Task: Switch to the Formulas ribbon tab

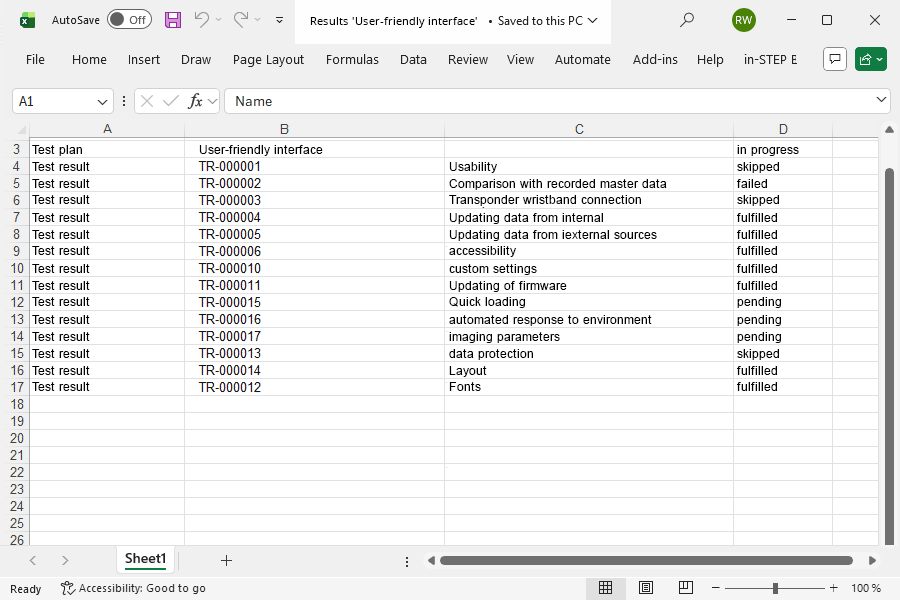Action: coord(352,59)
